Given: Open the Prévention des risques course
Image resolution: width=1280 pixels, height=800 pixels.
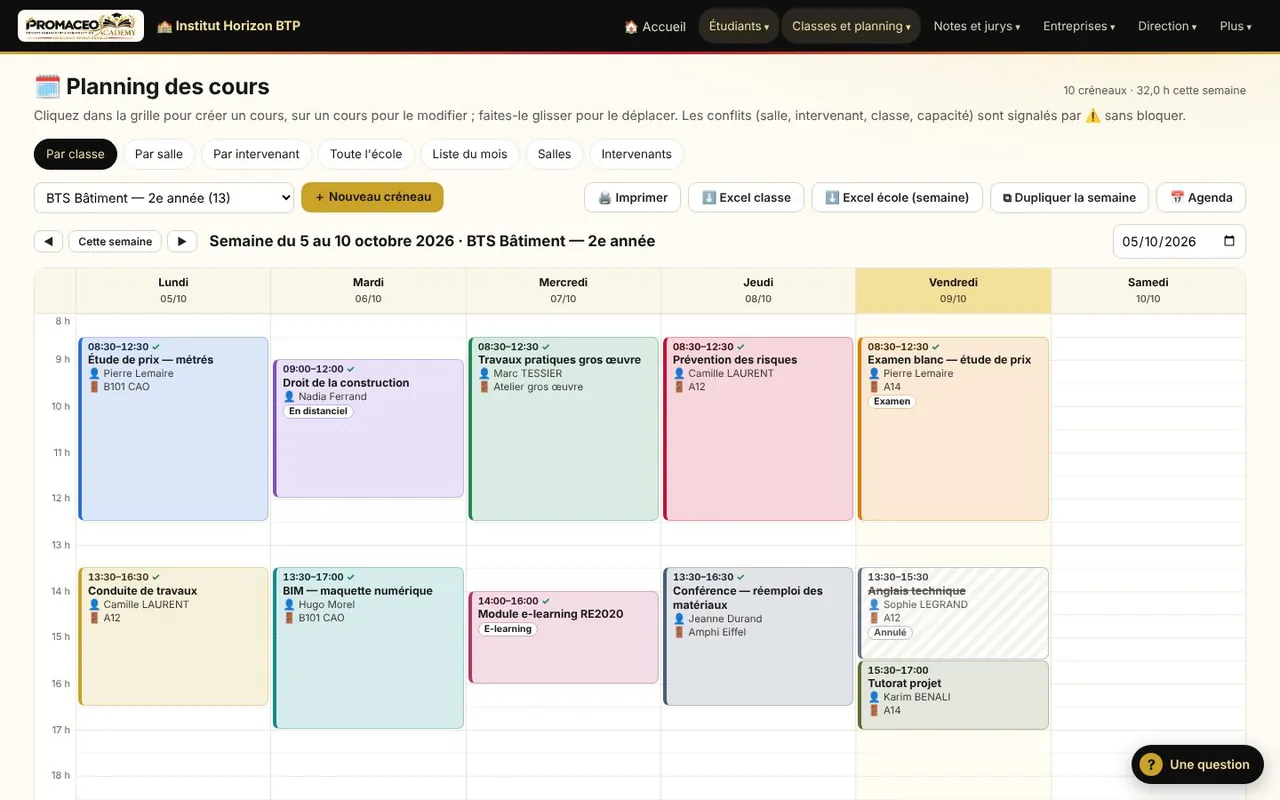Looking at the screenshot, I should point(758,429).
